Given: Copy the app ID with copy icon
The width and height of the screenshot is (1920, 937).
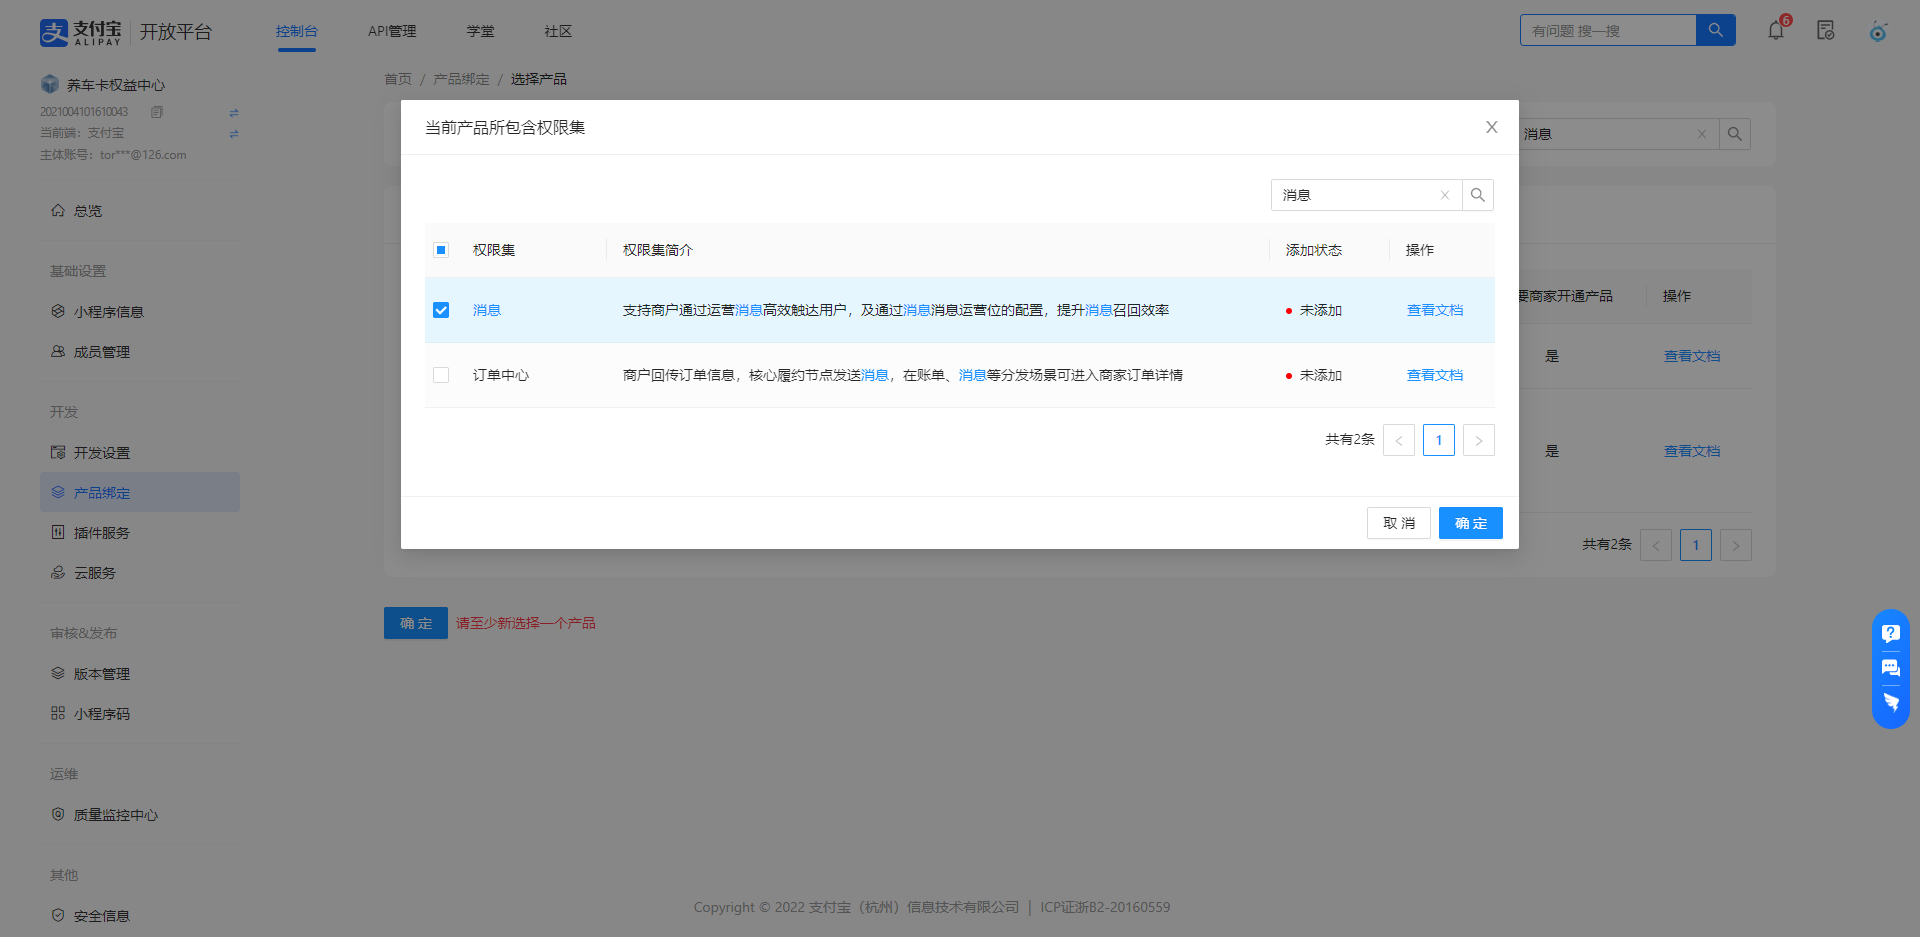Looking at the screenshot, I should click(x=157, y=112).
